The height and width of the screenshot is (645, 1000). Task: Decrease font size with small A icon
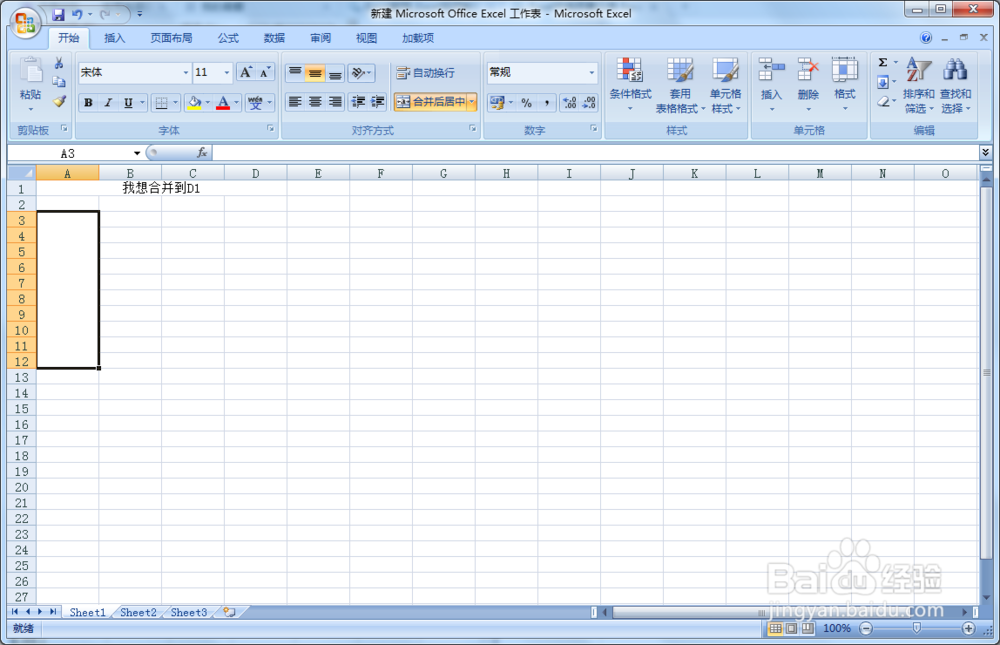tap(264, 72)
